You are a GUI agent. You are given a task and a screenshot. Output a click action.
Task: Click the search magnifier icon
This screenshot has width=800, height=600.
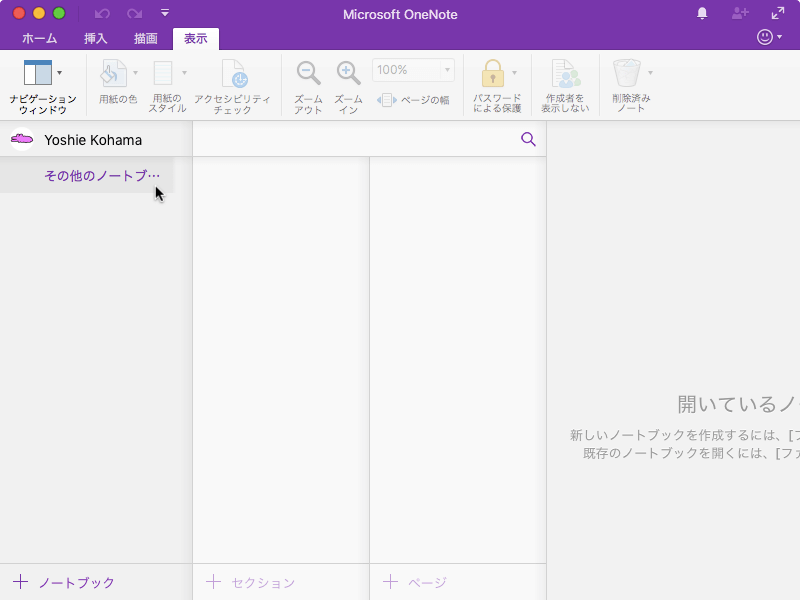(528, 139)
